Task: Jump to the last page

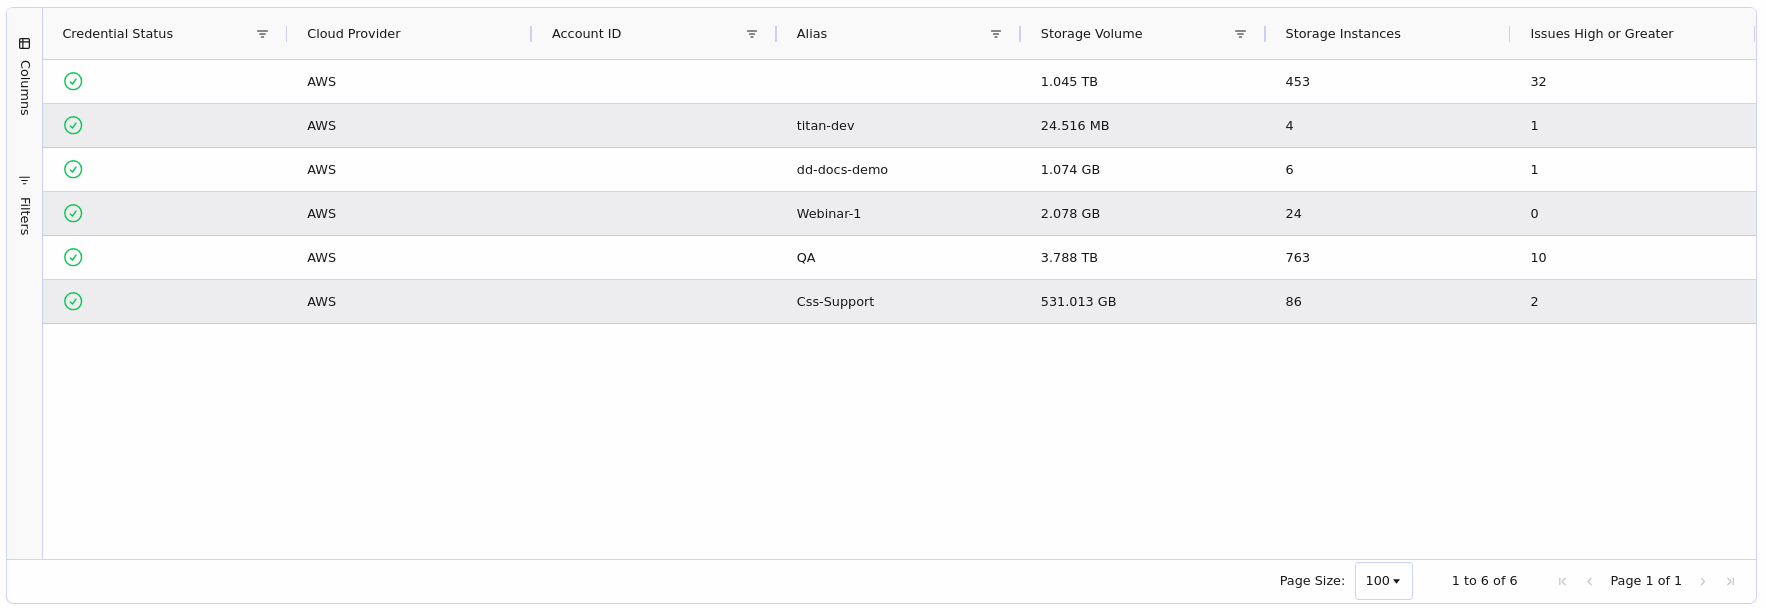Action: (1730, 581)
